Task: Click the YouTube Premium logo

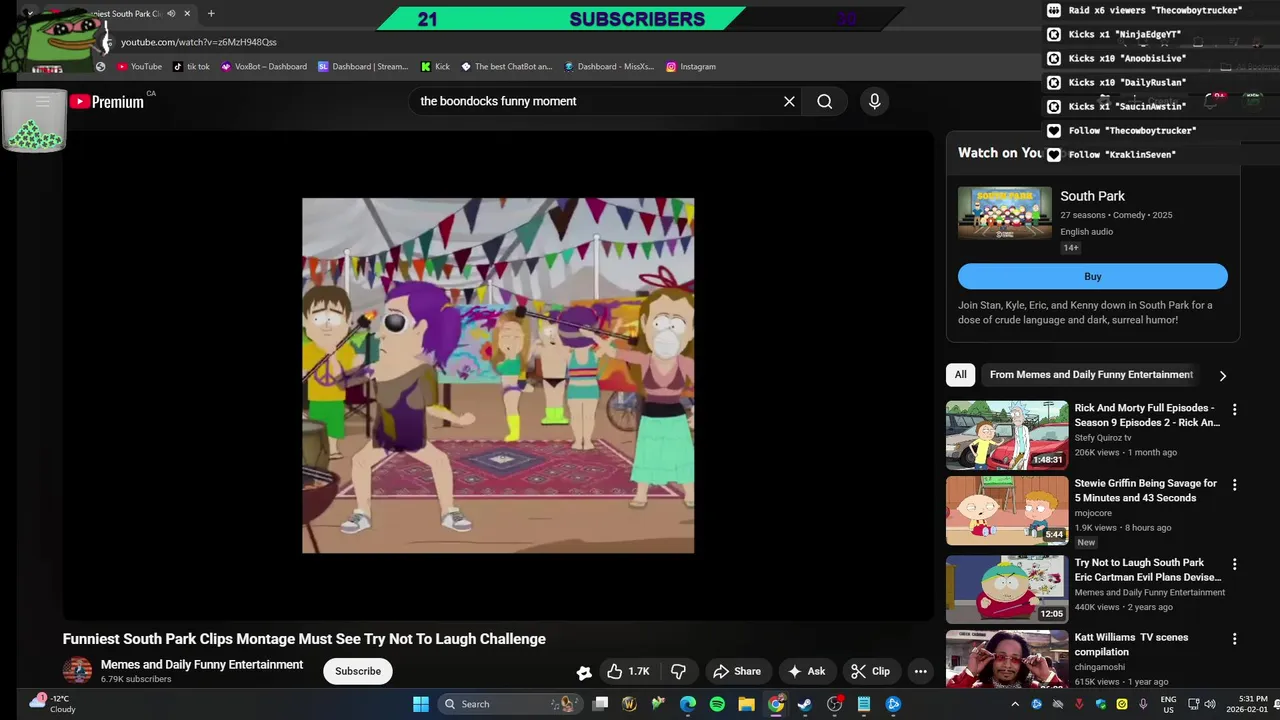Action: (x=106, y=101)
